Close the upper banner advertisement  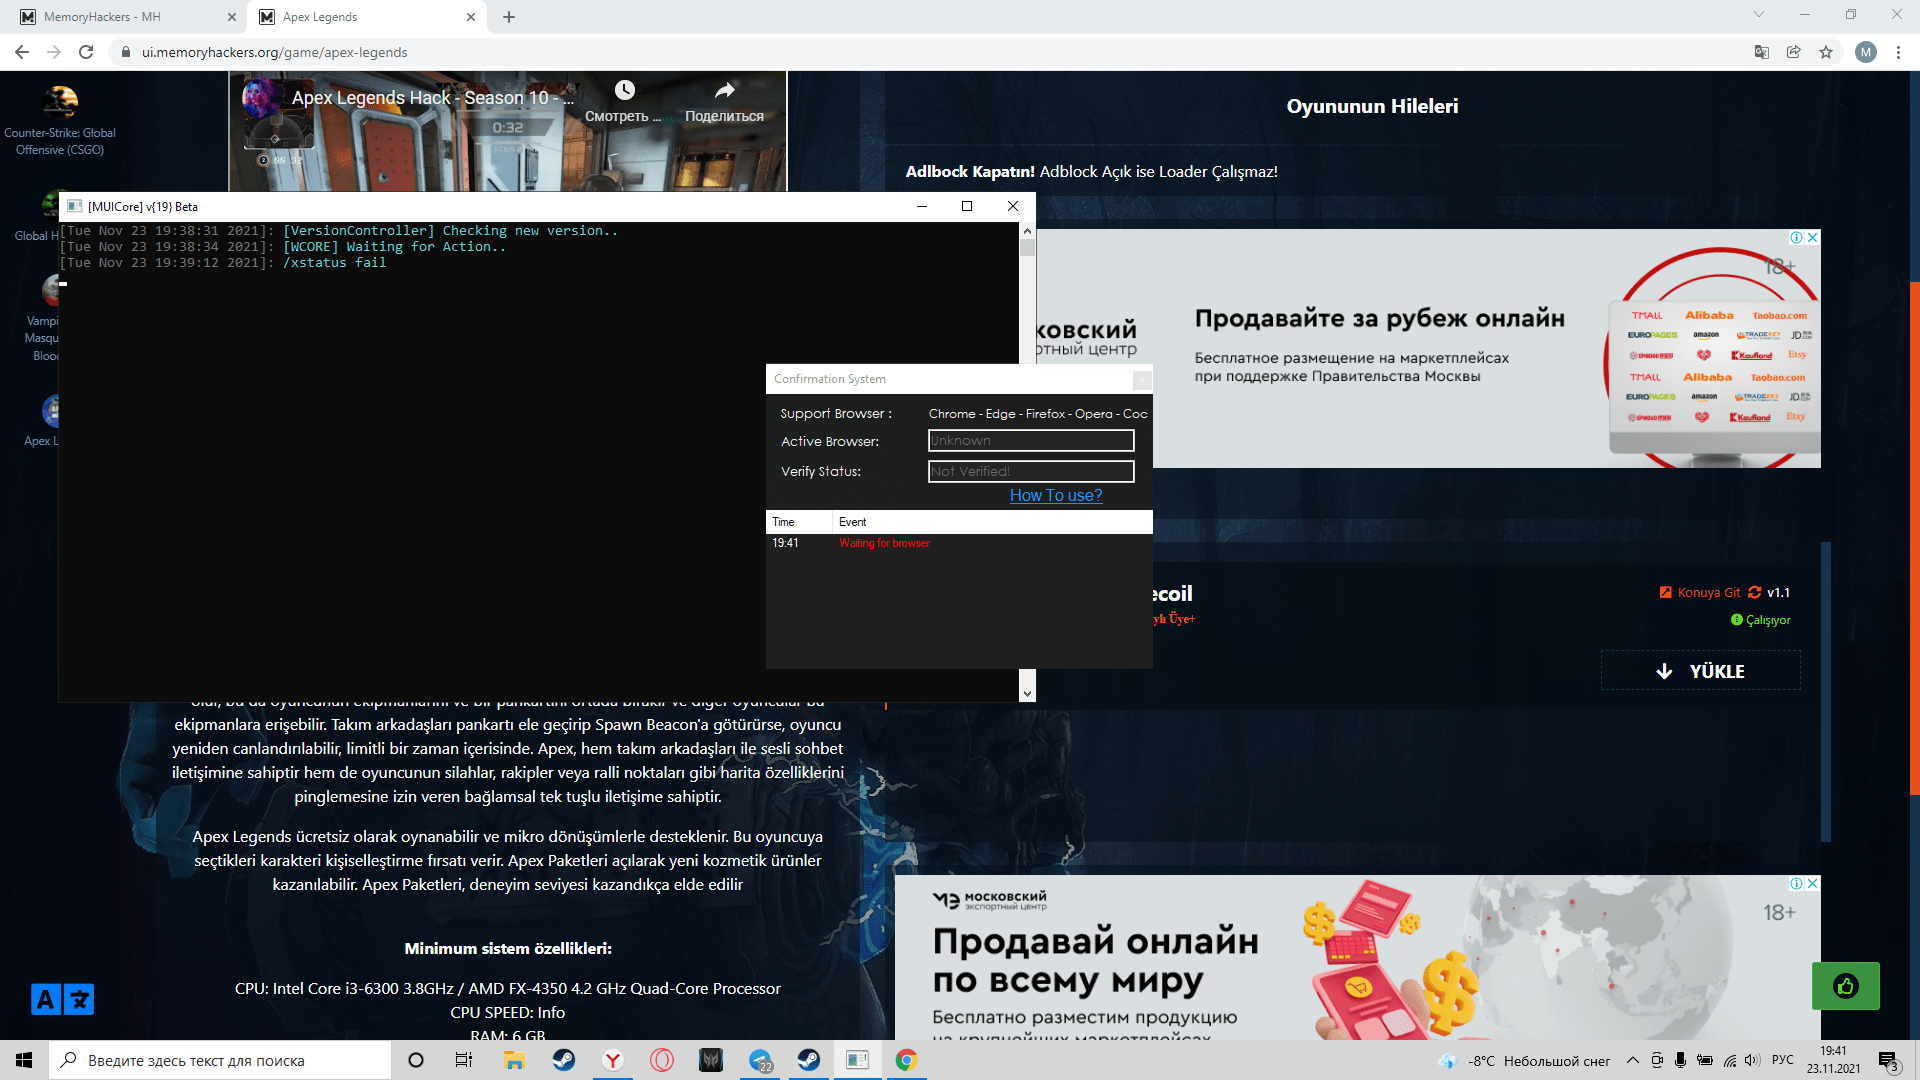coord(1813,238)
